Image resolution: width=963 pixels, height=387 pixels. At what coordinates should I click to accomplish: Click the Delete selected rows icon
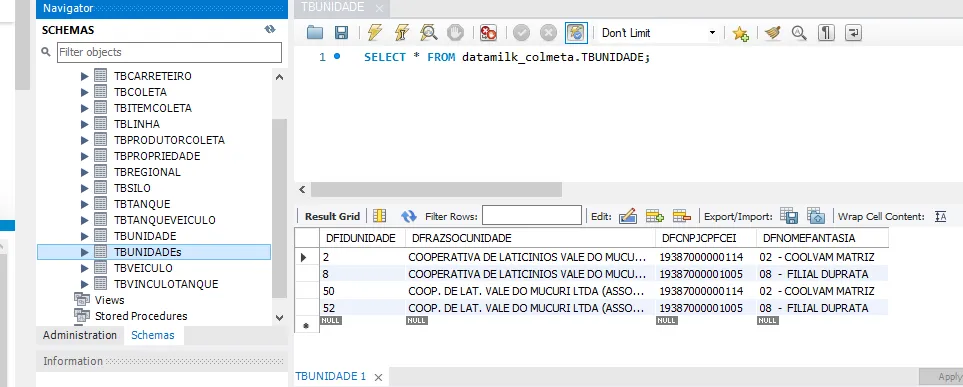(x=682, y=216)
